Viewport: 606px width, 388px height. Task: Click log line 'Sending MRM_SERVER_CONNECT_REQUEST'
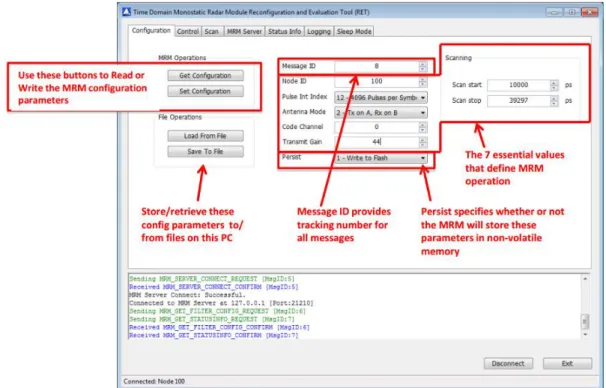[212, 279]
